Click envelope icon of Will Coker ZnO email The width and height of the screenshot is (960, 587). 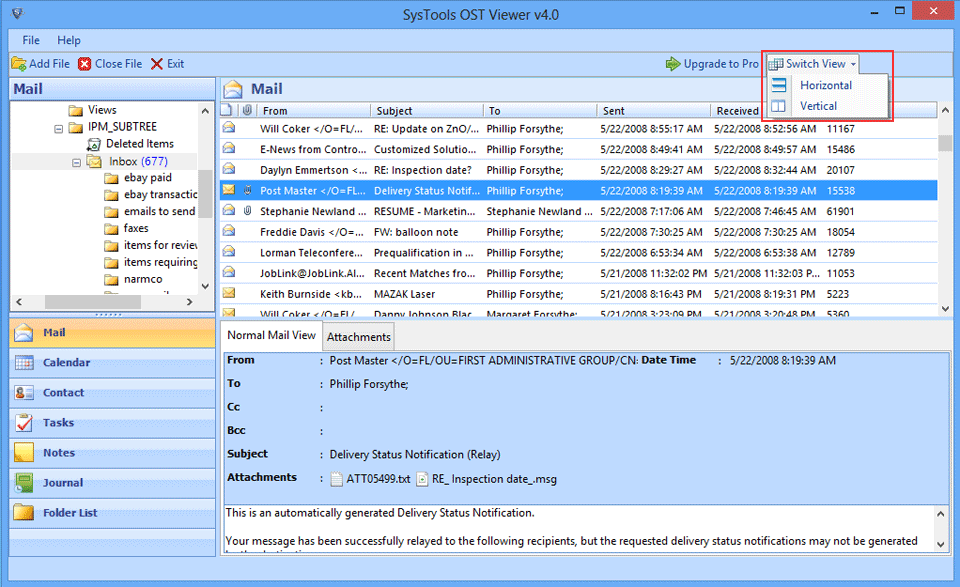coord(229,127)
